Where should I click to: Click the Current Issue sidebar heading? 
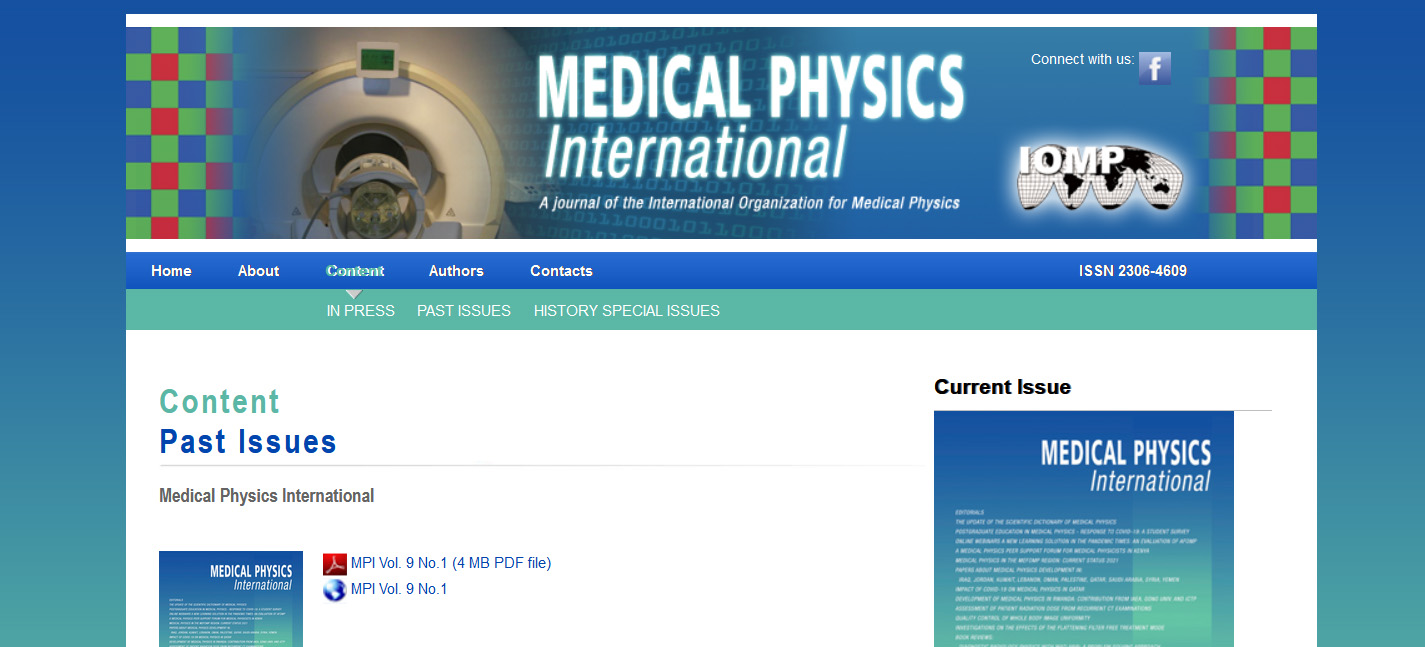pyautogui.click(x=1002, y=387)
